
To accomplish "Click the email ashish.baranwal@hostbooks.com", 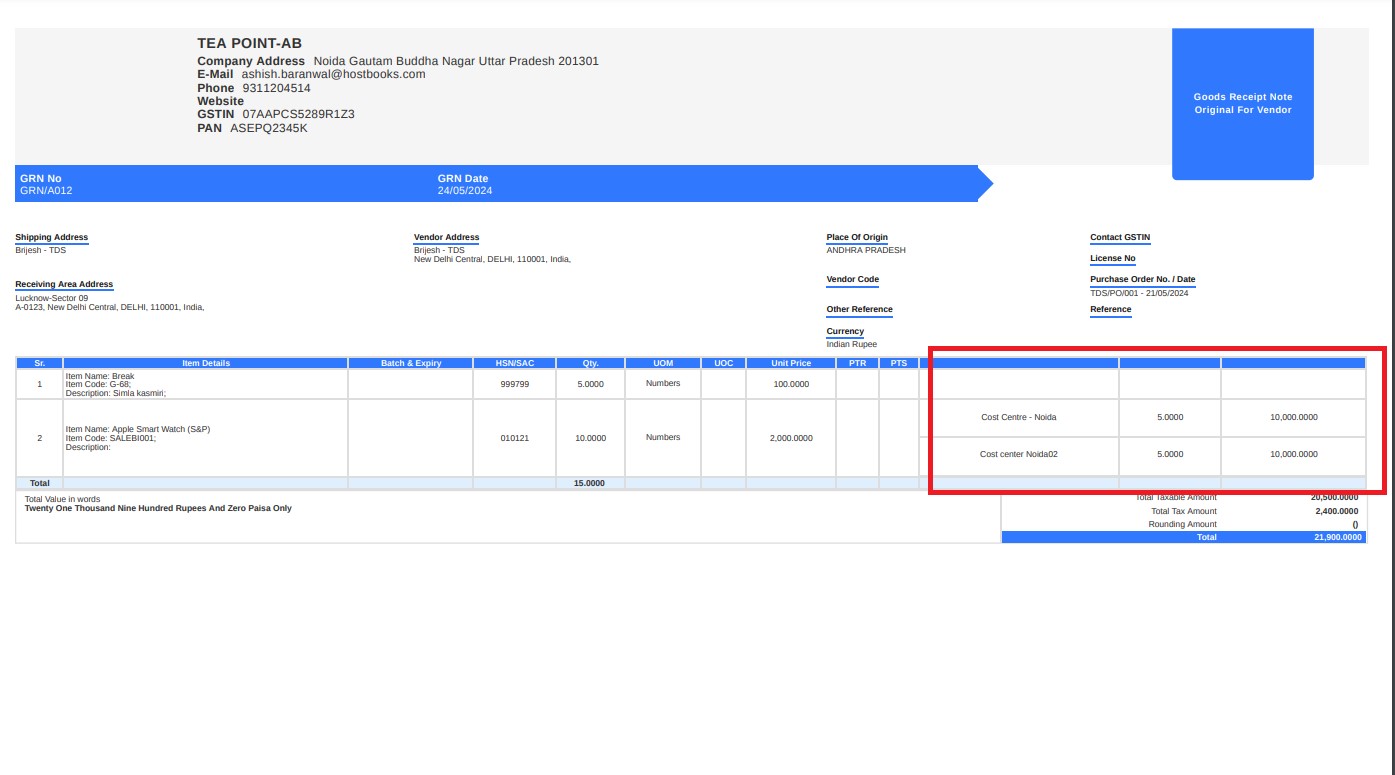I will click(333, 74).
